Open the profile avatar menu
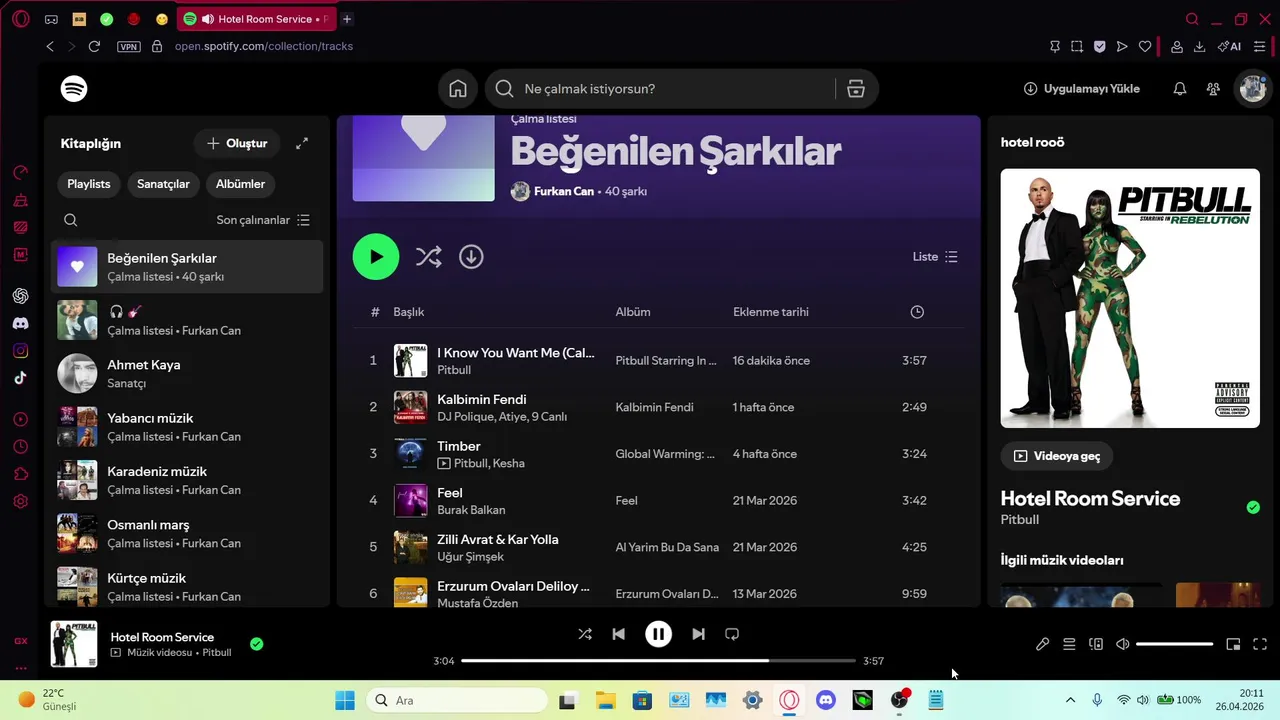Image resolution: width=1280 pixels, height=720 pixels. click(1253, 88)
